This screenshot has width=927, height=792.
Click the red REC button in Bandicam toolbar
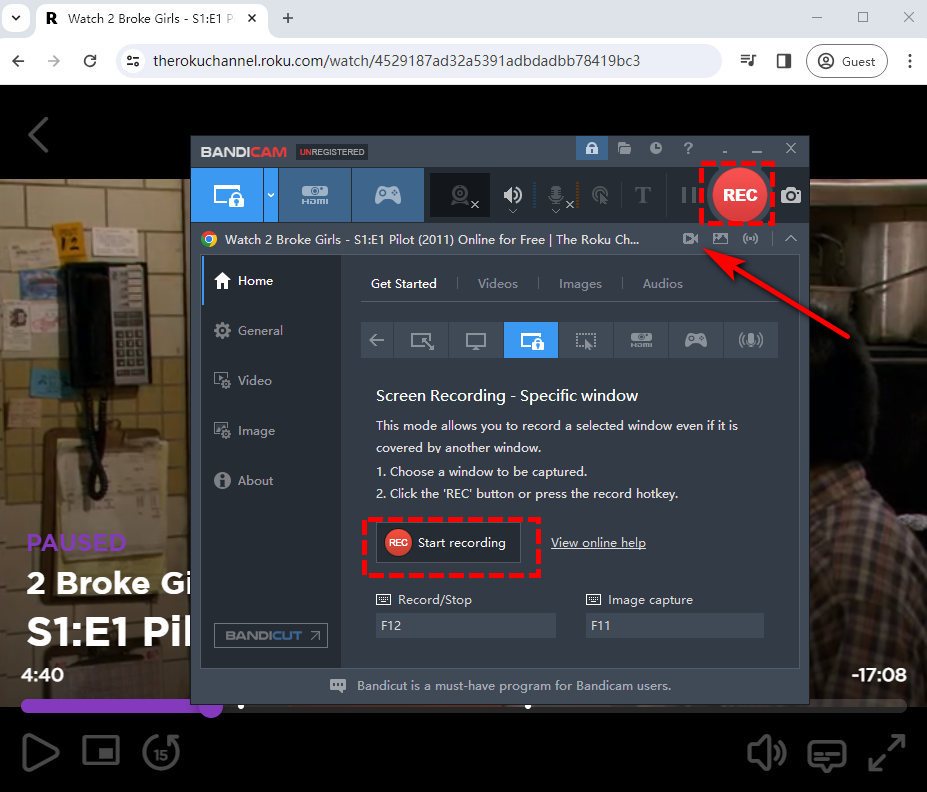coord(739,195)
